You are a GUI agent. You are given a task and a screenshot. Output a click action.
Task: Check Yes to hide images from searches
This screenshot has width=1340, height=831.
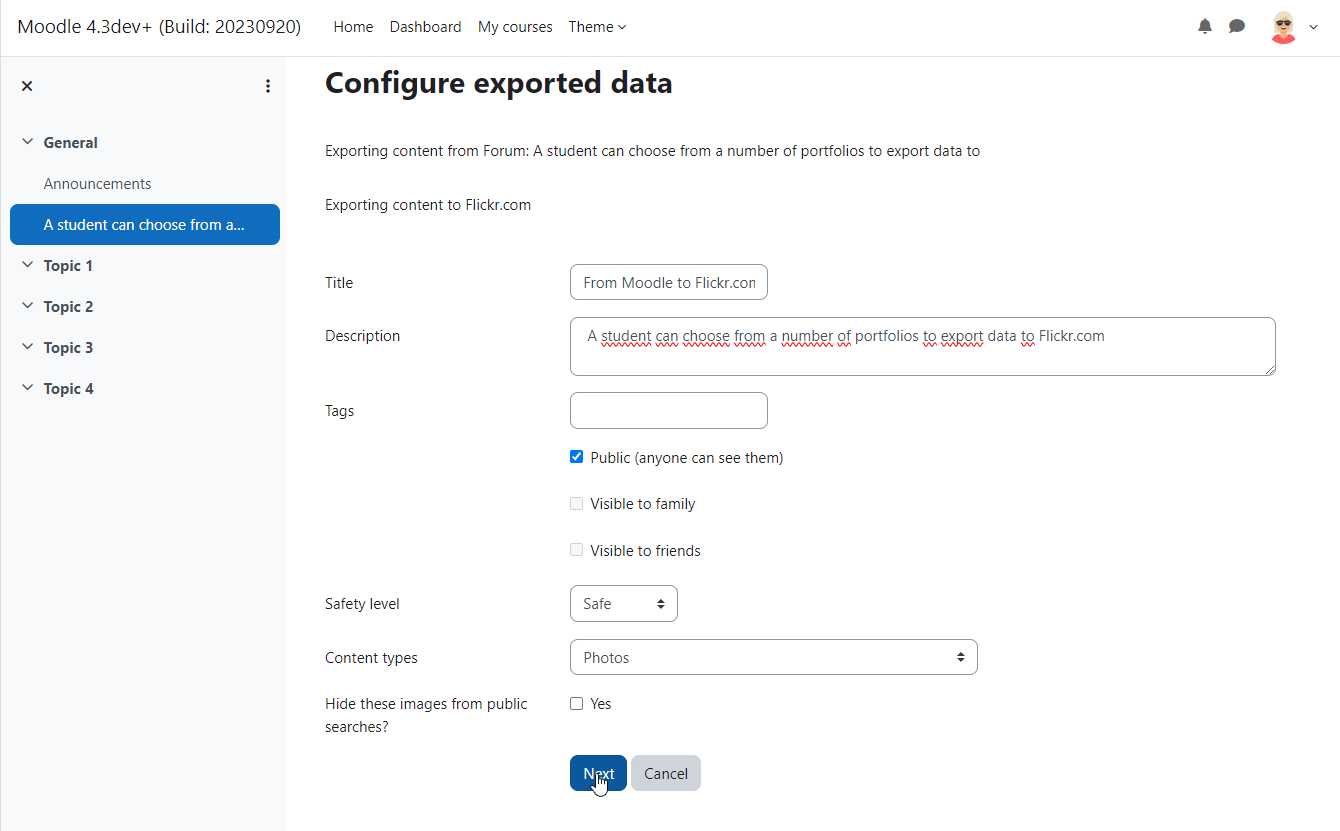[576, 704]
